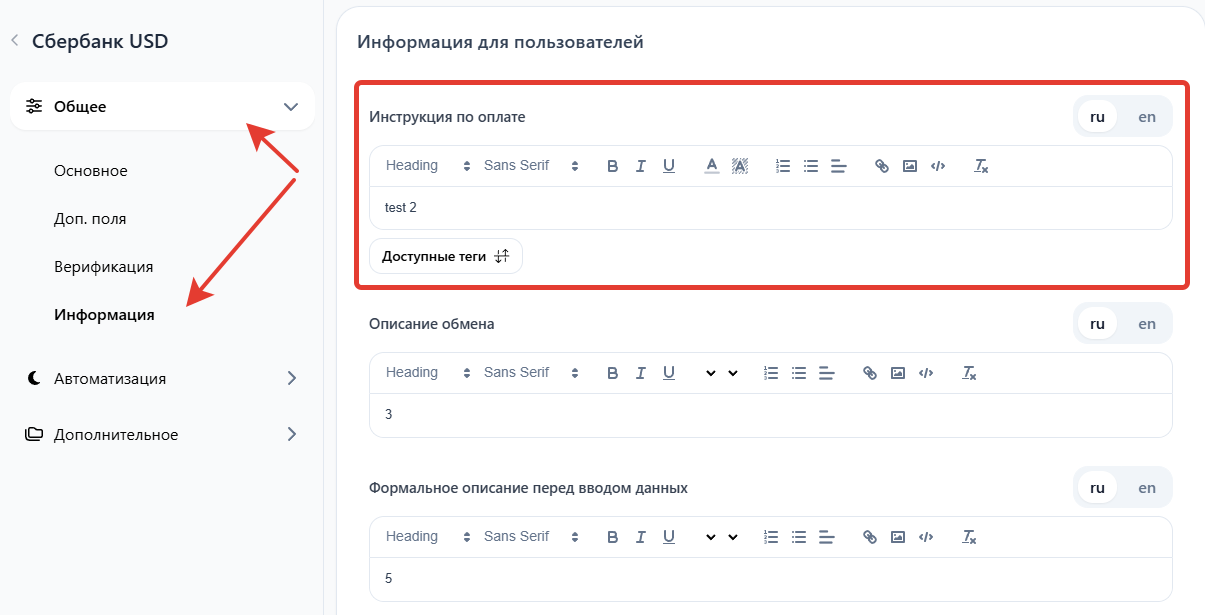Click into the text area containing test 2

pyautogui.click(x=770, y=208)
